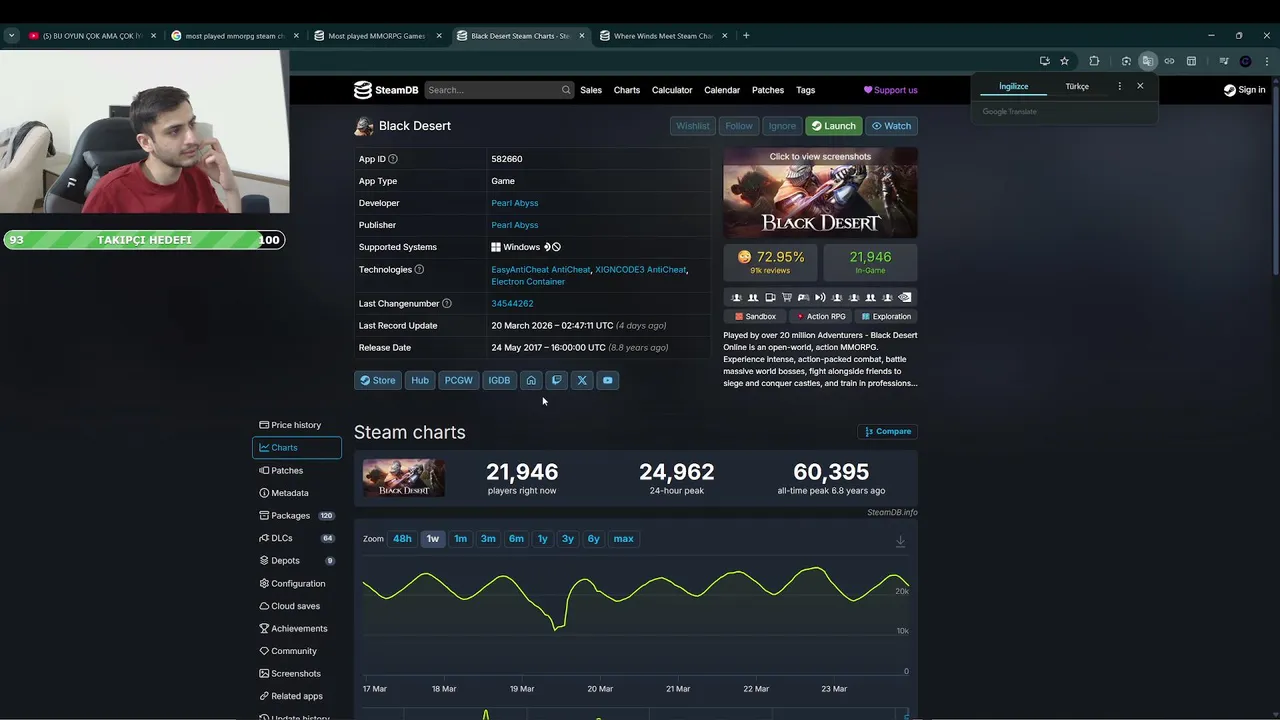Click the trading cards category icon
The image size is (1280, 720).
point(770,297)
